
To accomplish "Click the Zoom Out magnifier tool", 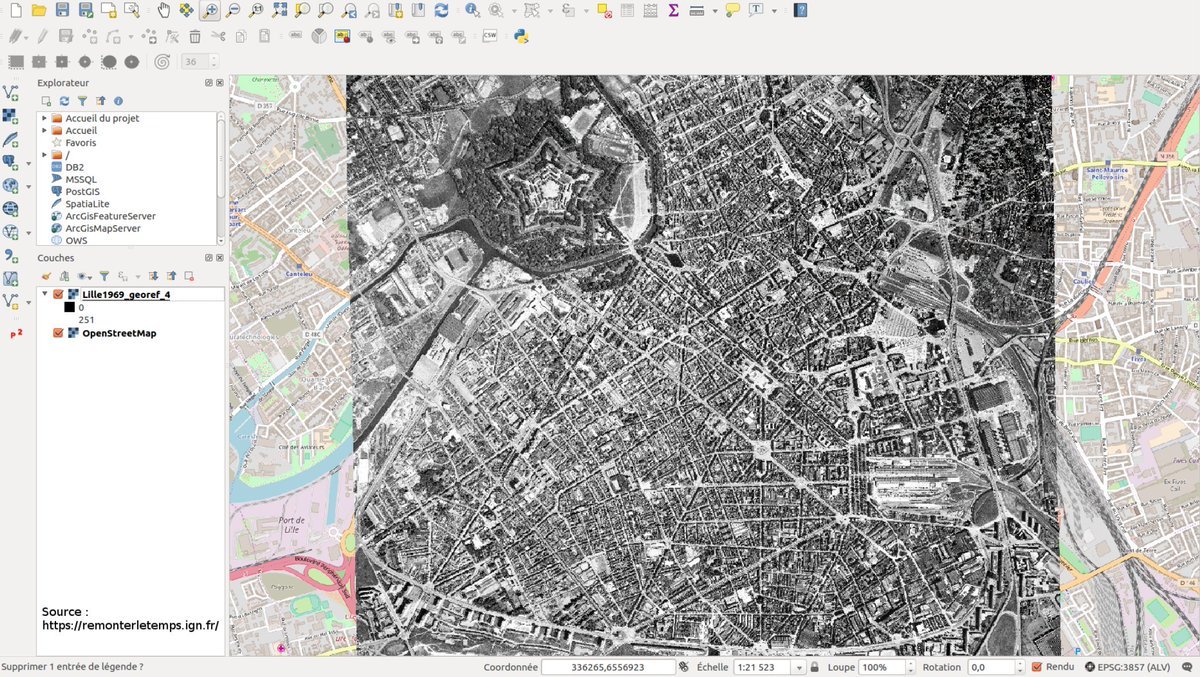I will click(x=233, y=11).
